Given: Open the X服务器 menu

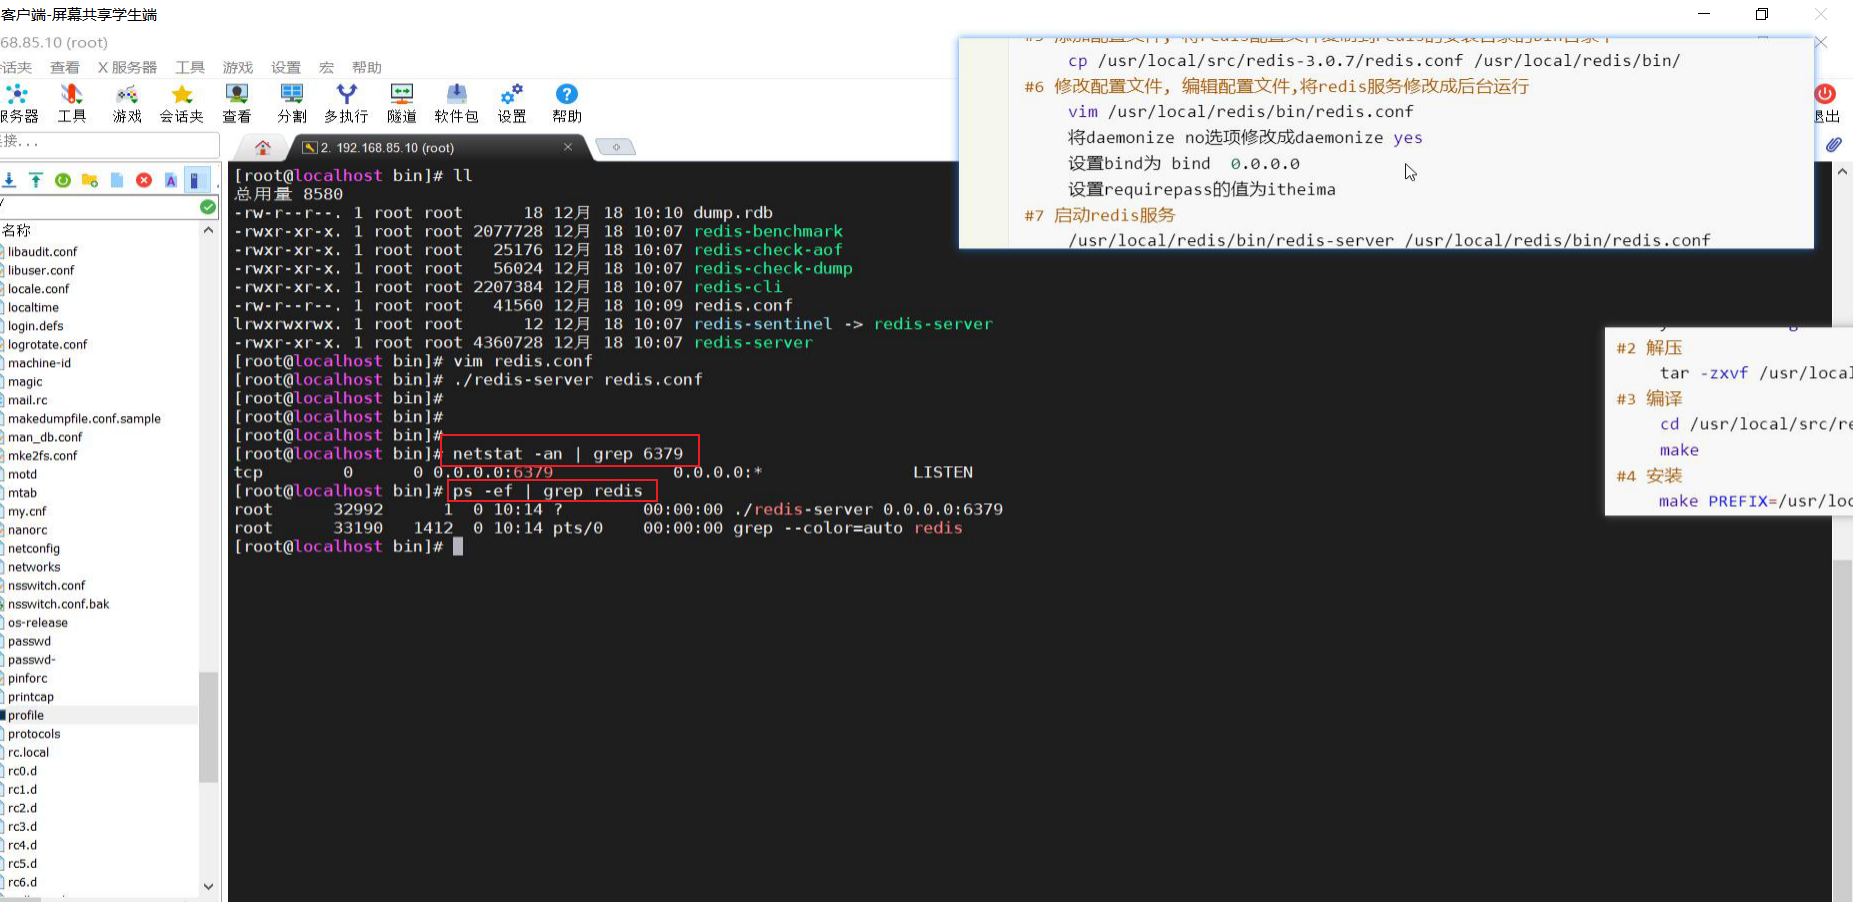Looking at the screenshot, I should coord(127,67).
